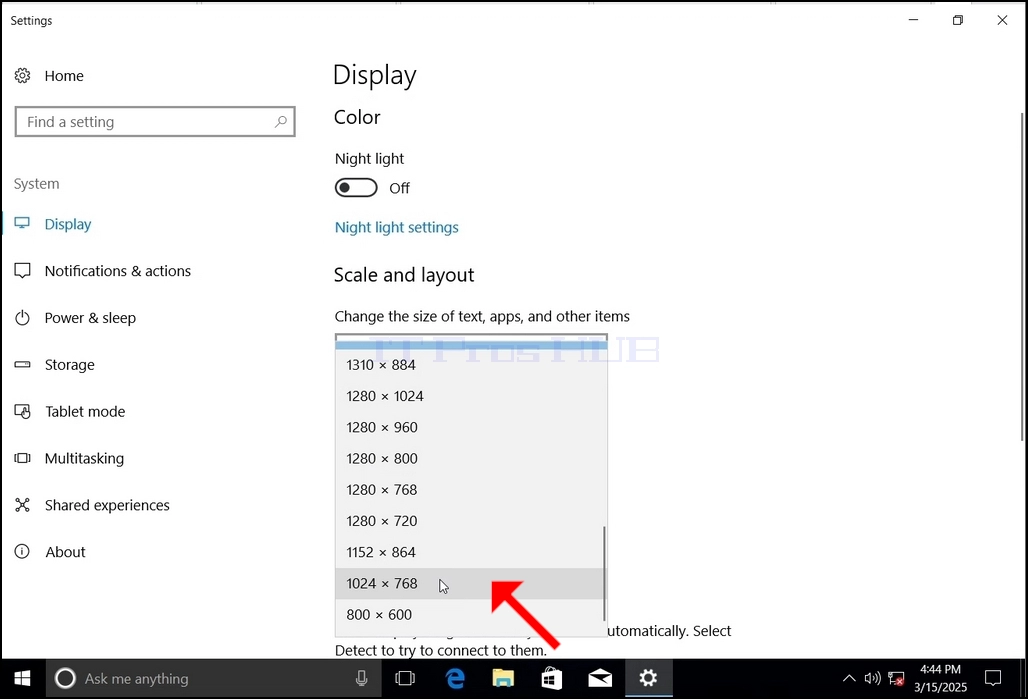1028x699 pixels.
Task: Open the Store app on taskbar
Action: pos(551,679)
